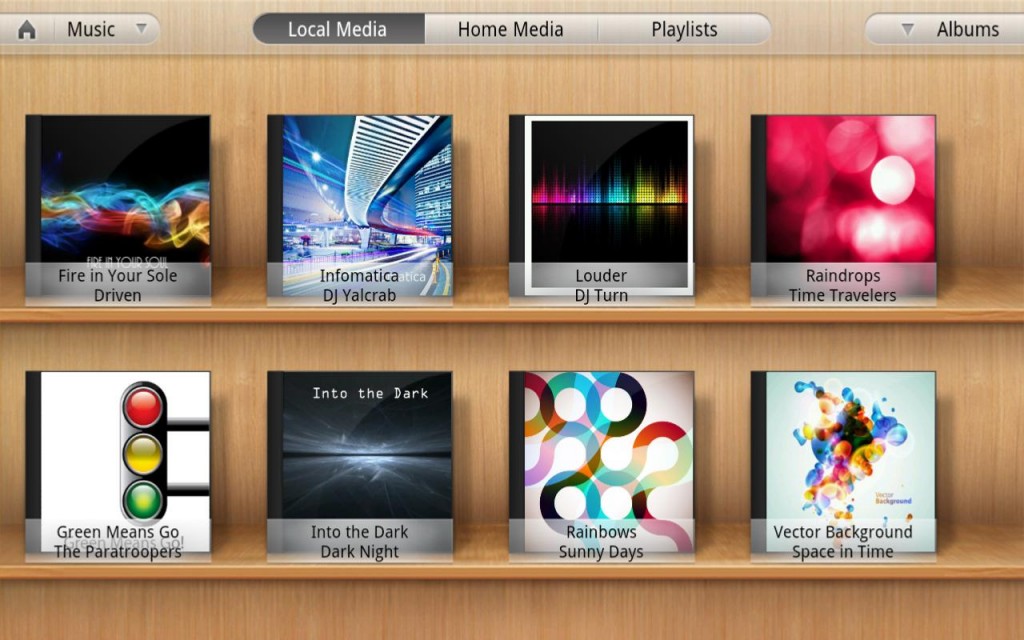Open the Music category dropdown arrow
Screen dimensions: 1024x640
pyautogui.click(x=141, y=29)
